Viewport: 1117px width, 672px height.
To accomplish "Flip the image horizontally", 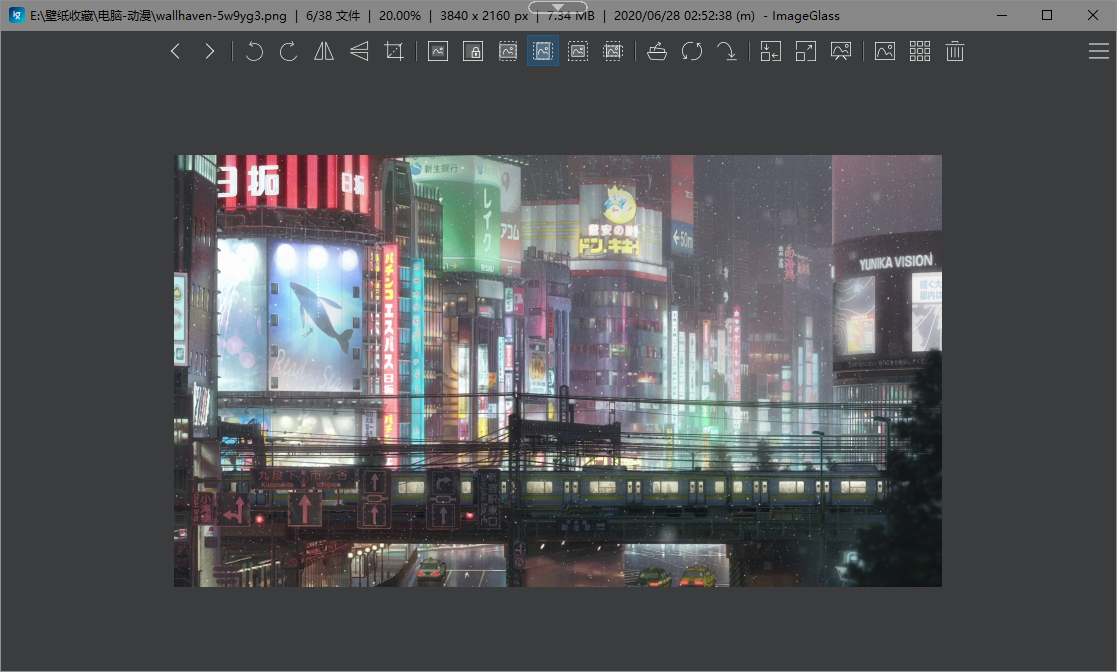I will coord(324,51).
